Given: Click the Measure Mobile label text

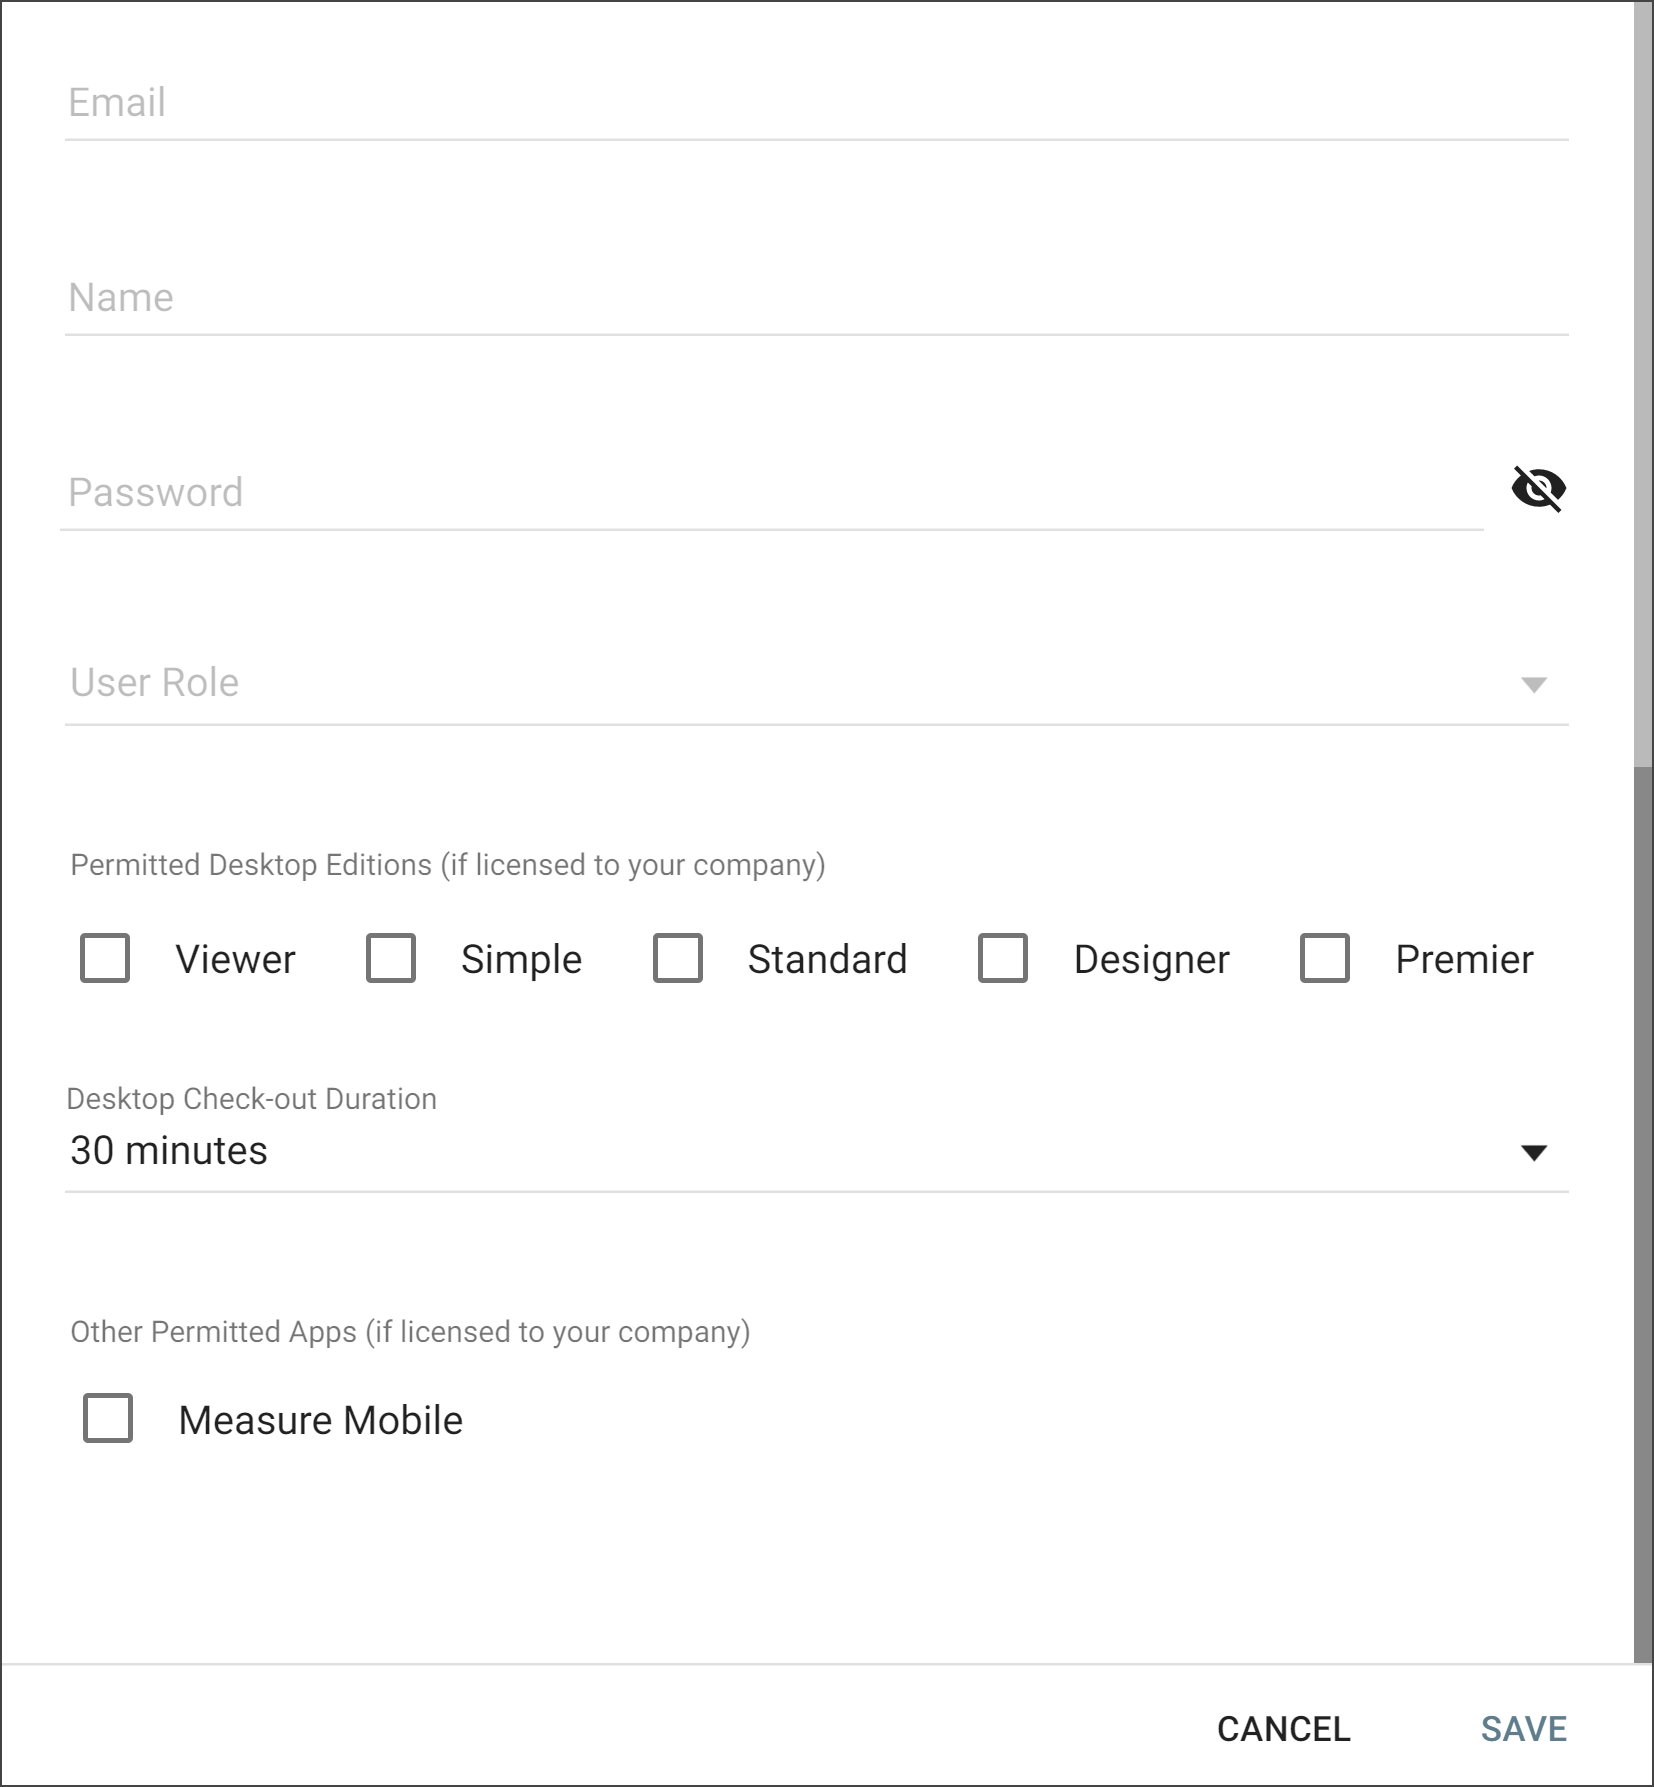Looking at the screenshot, I should tap(320, 1421).
